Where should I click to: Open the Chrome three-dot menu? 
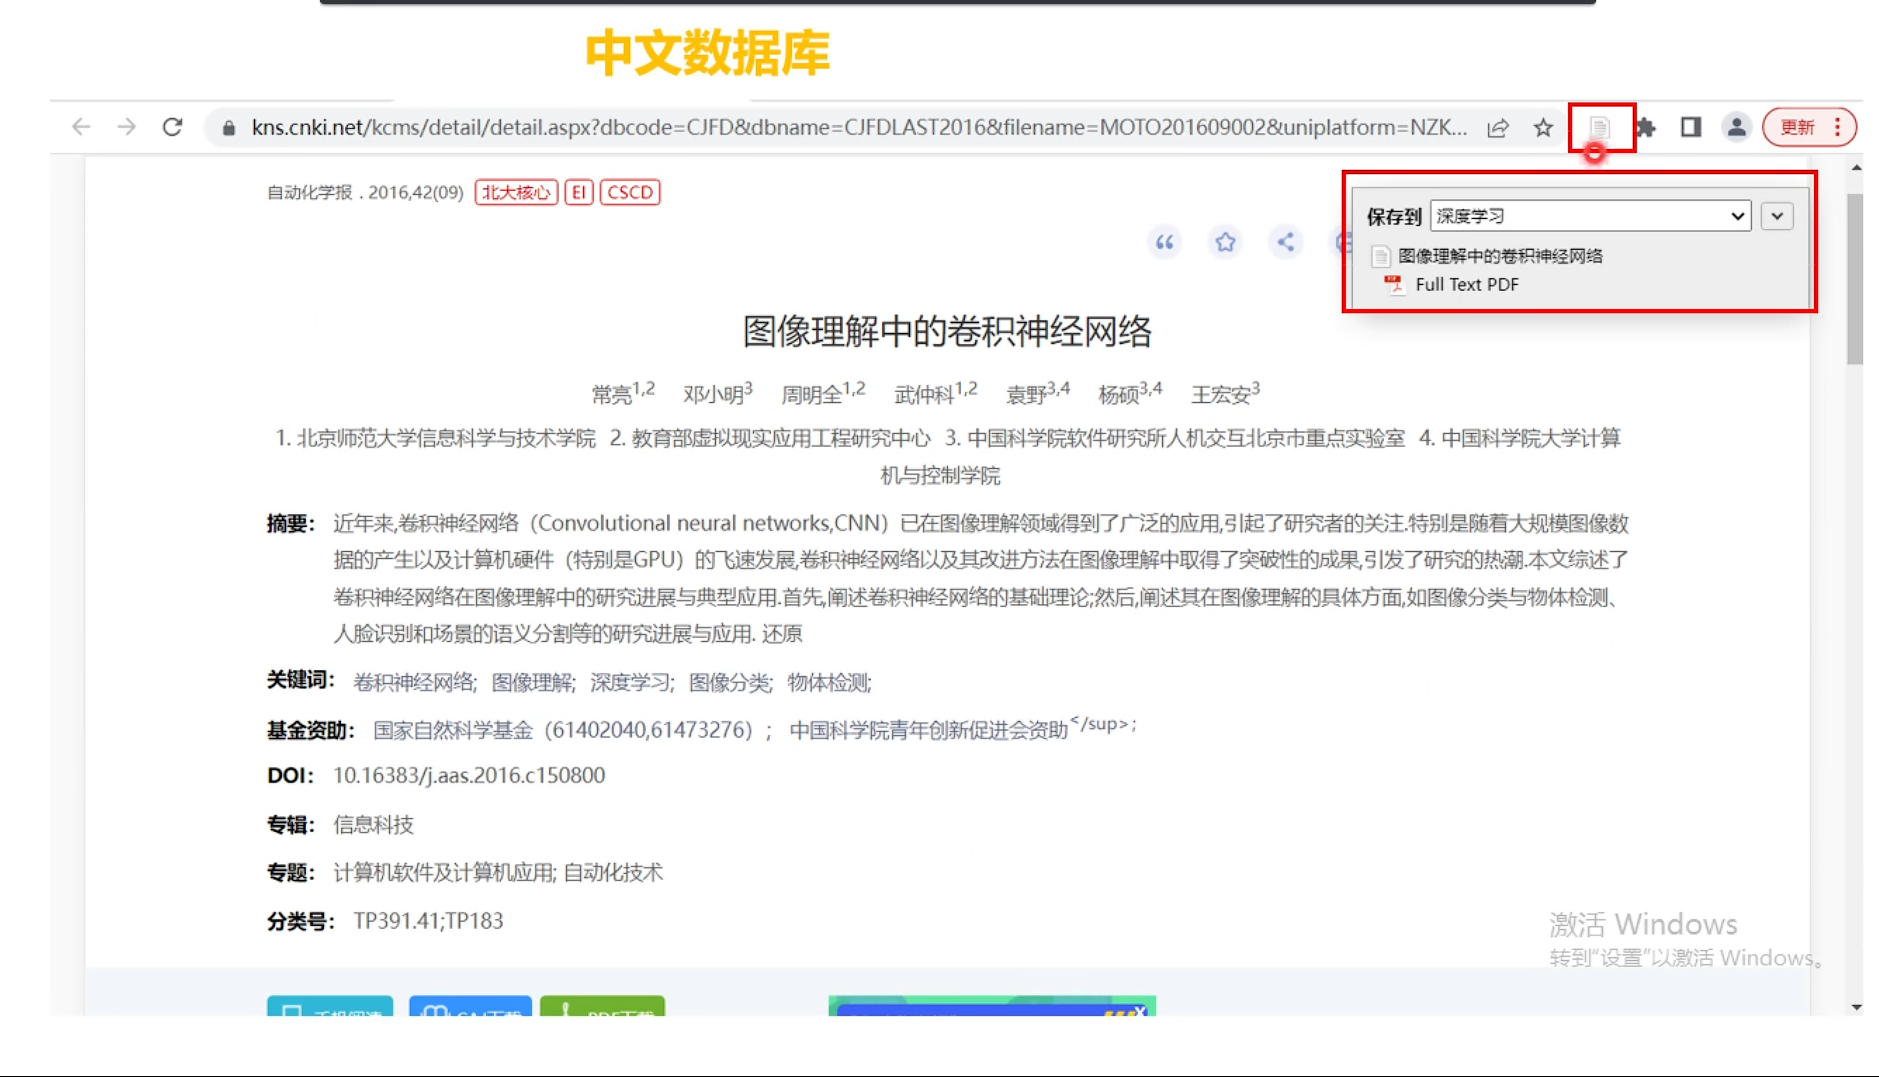coord(1838,127)
